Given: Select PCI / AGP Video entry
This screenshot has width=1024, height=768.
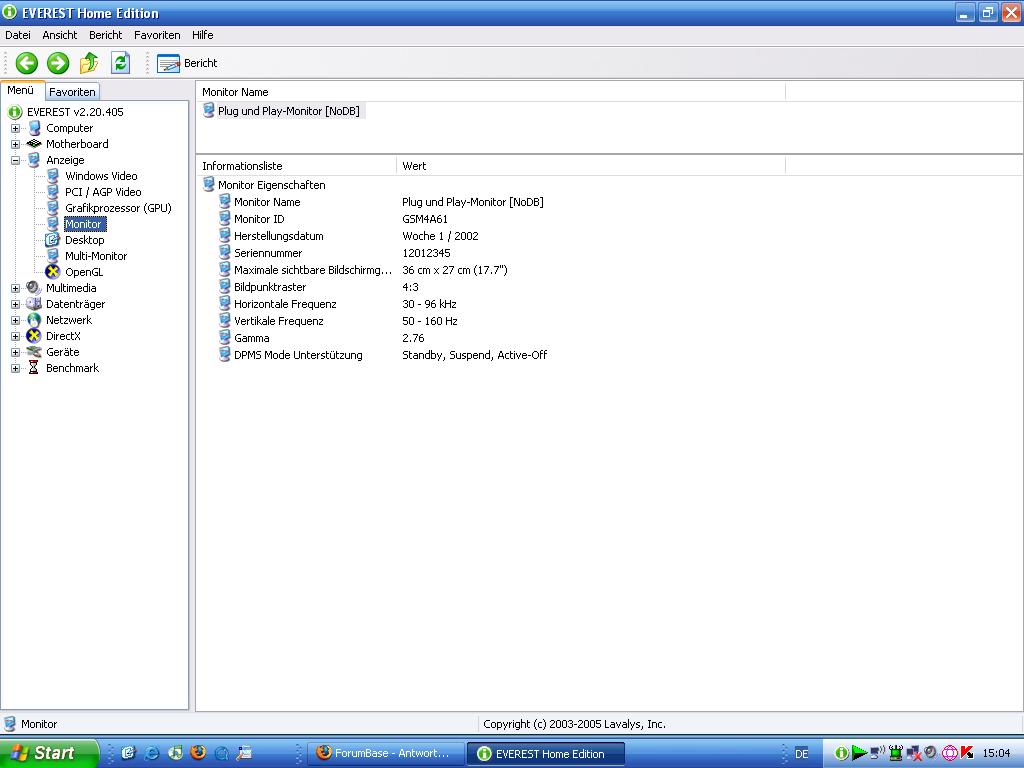Looking at the screenshot, I should 103,192.
